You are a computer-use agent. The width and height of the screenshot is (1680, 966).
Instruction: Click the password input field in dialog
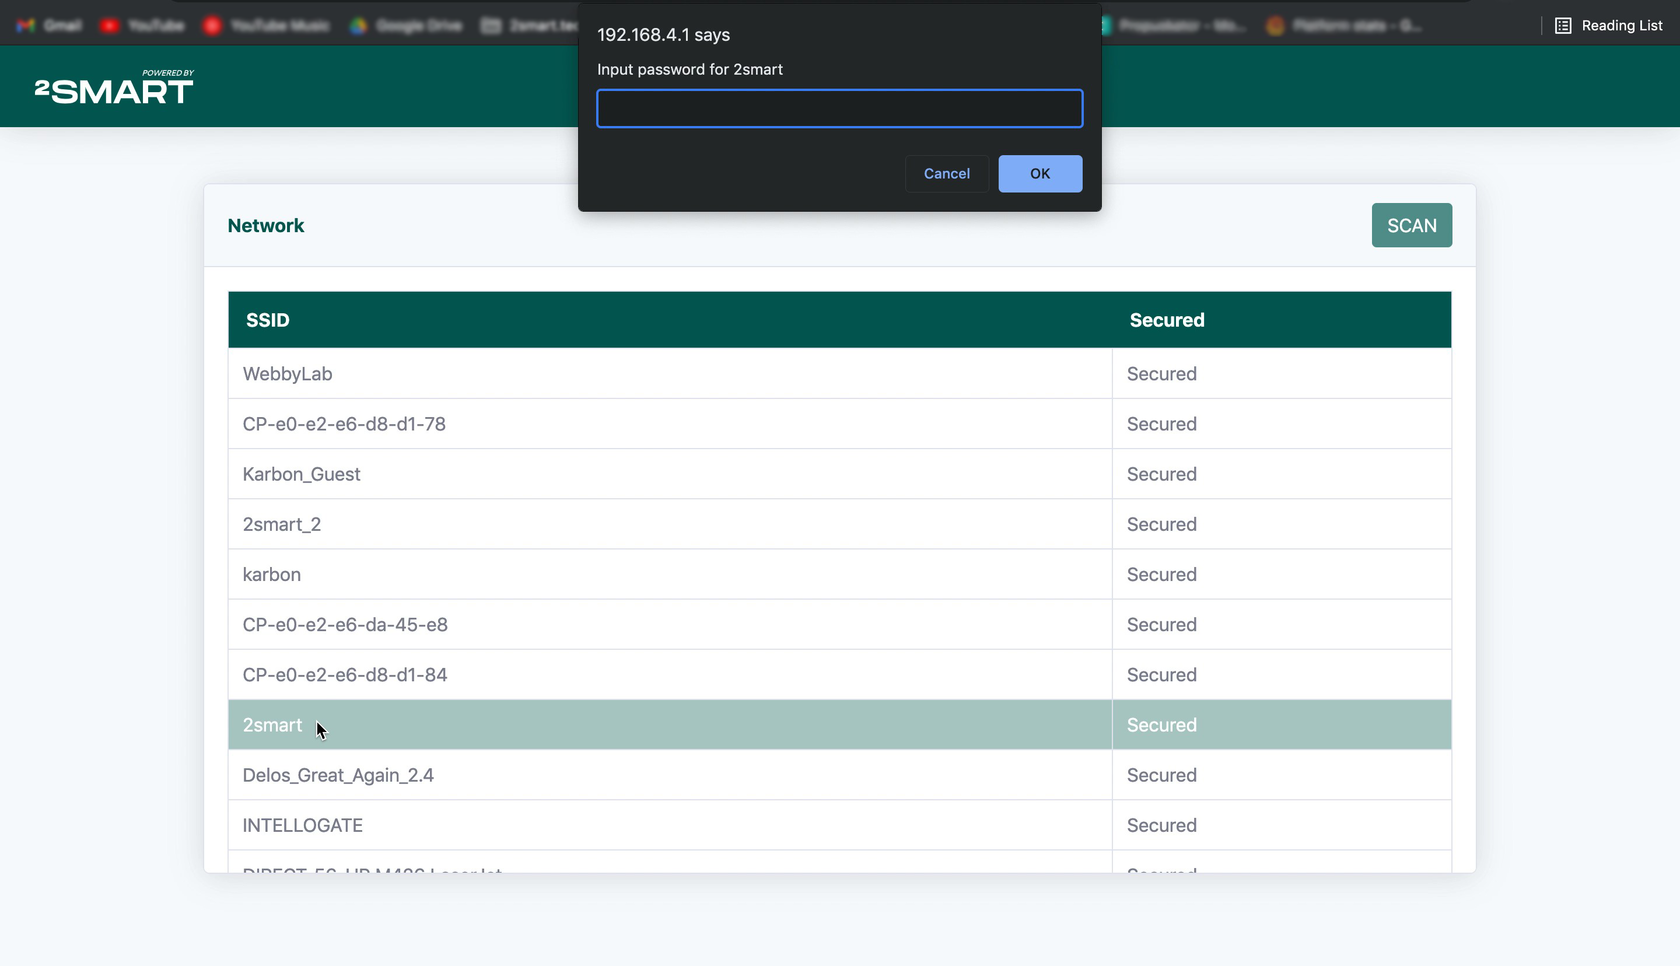(x=839, y=108)
